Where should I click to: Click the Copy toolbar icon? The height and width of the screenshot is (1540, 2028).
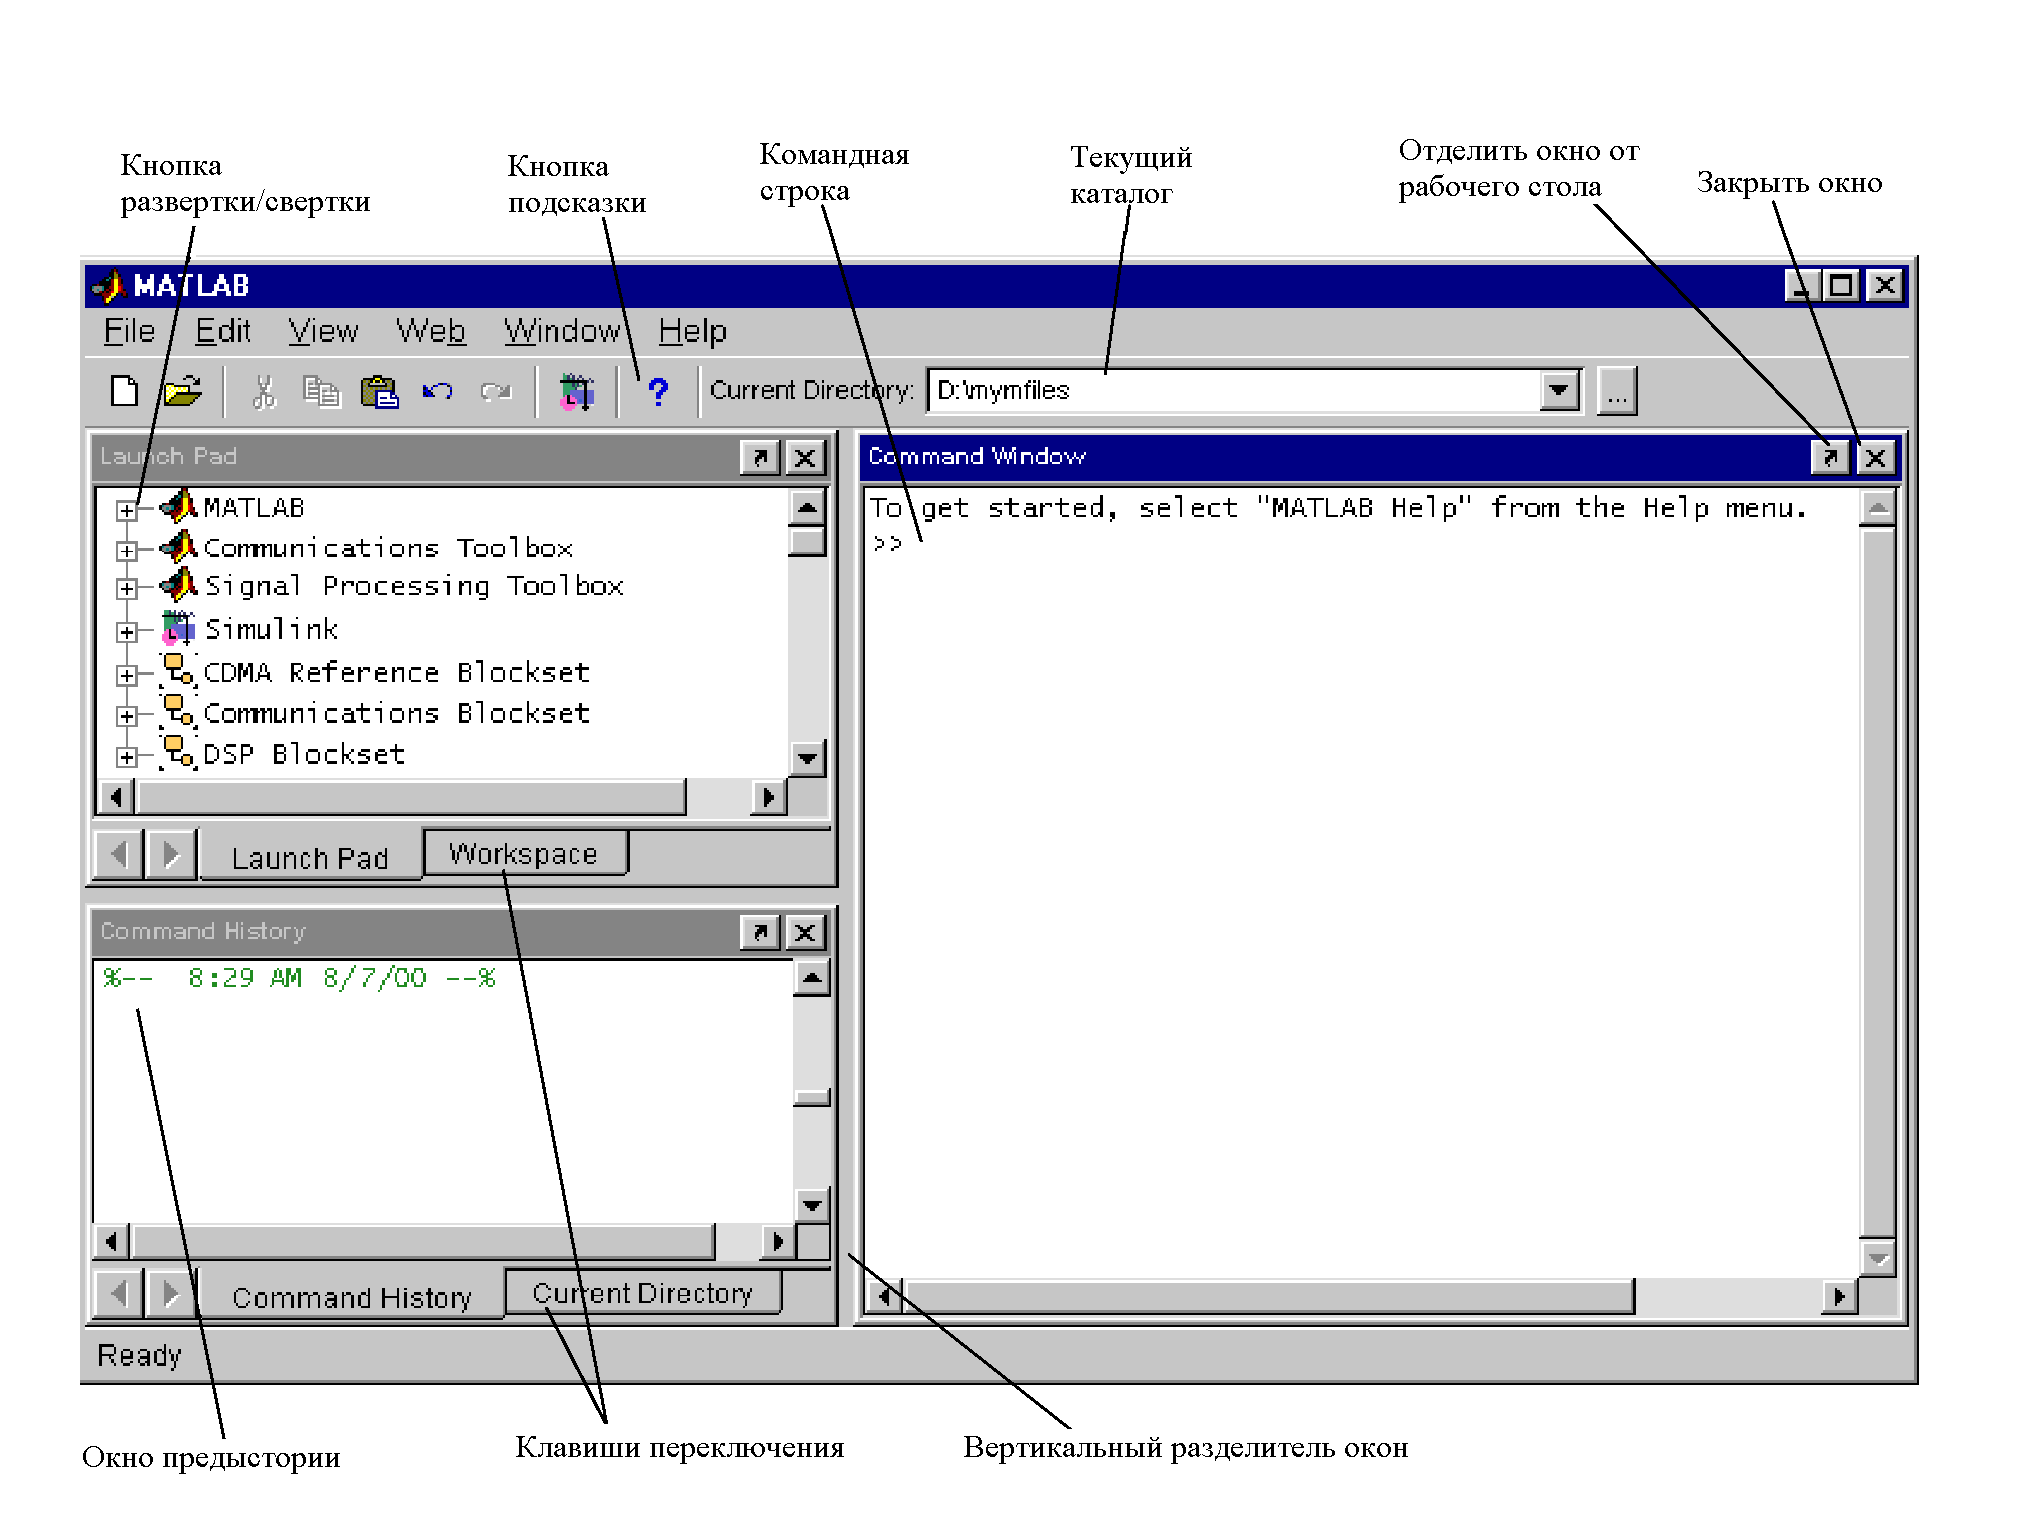tap(321, 392)
